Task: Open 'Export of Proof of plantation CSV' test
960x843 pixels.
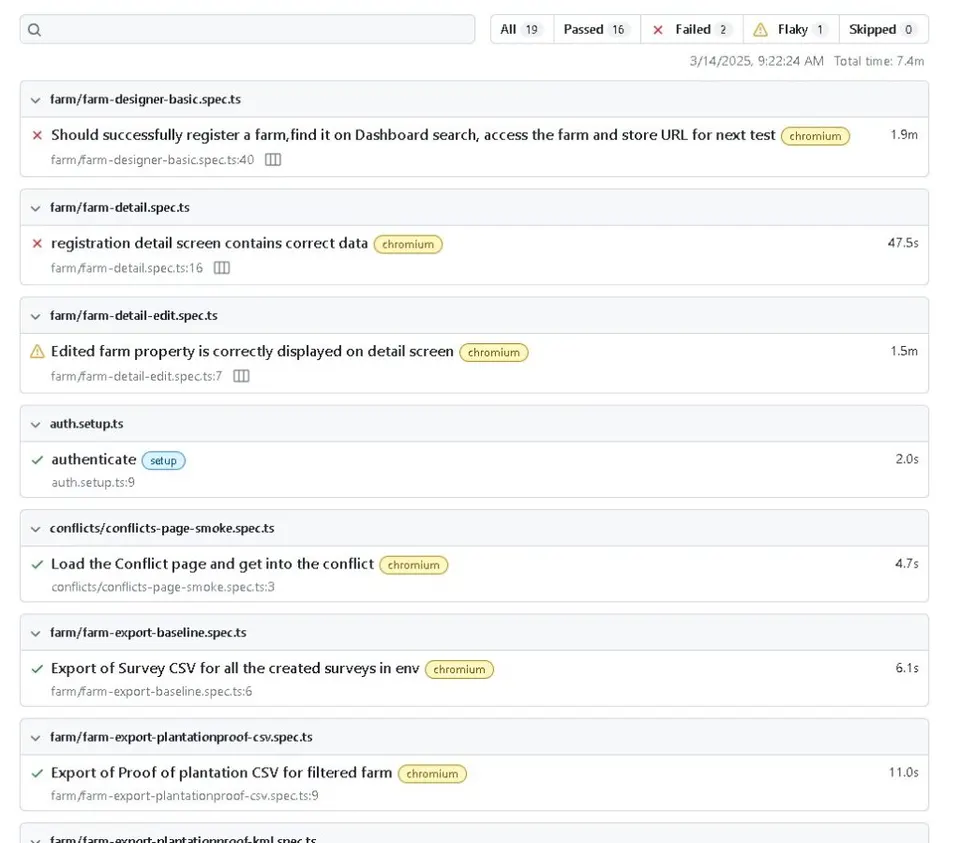Action: pyautogui.click(x=222, y=773)
